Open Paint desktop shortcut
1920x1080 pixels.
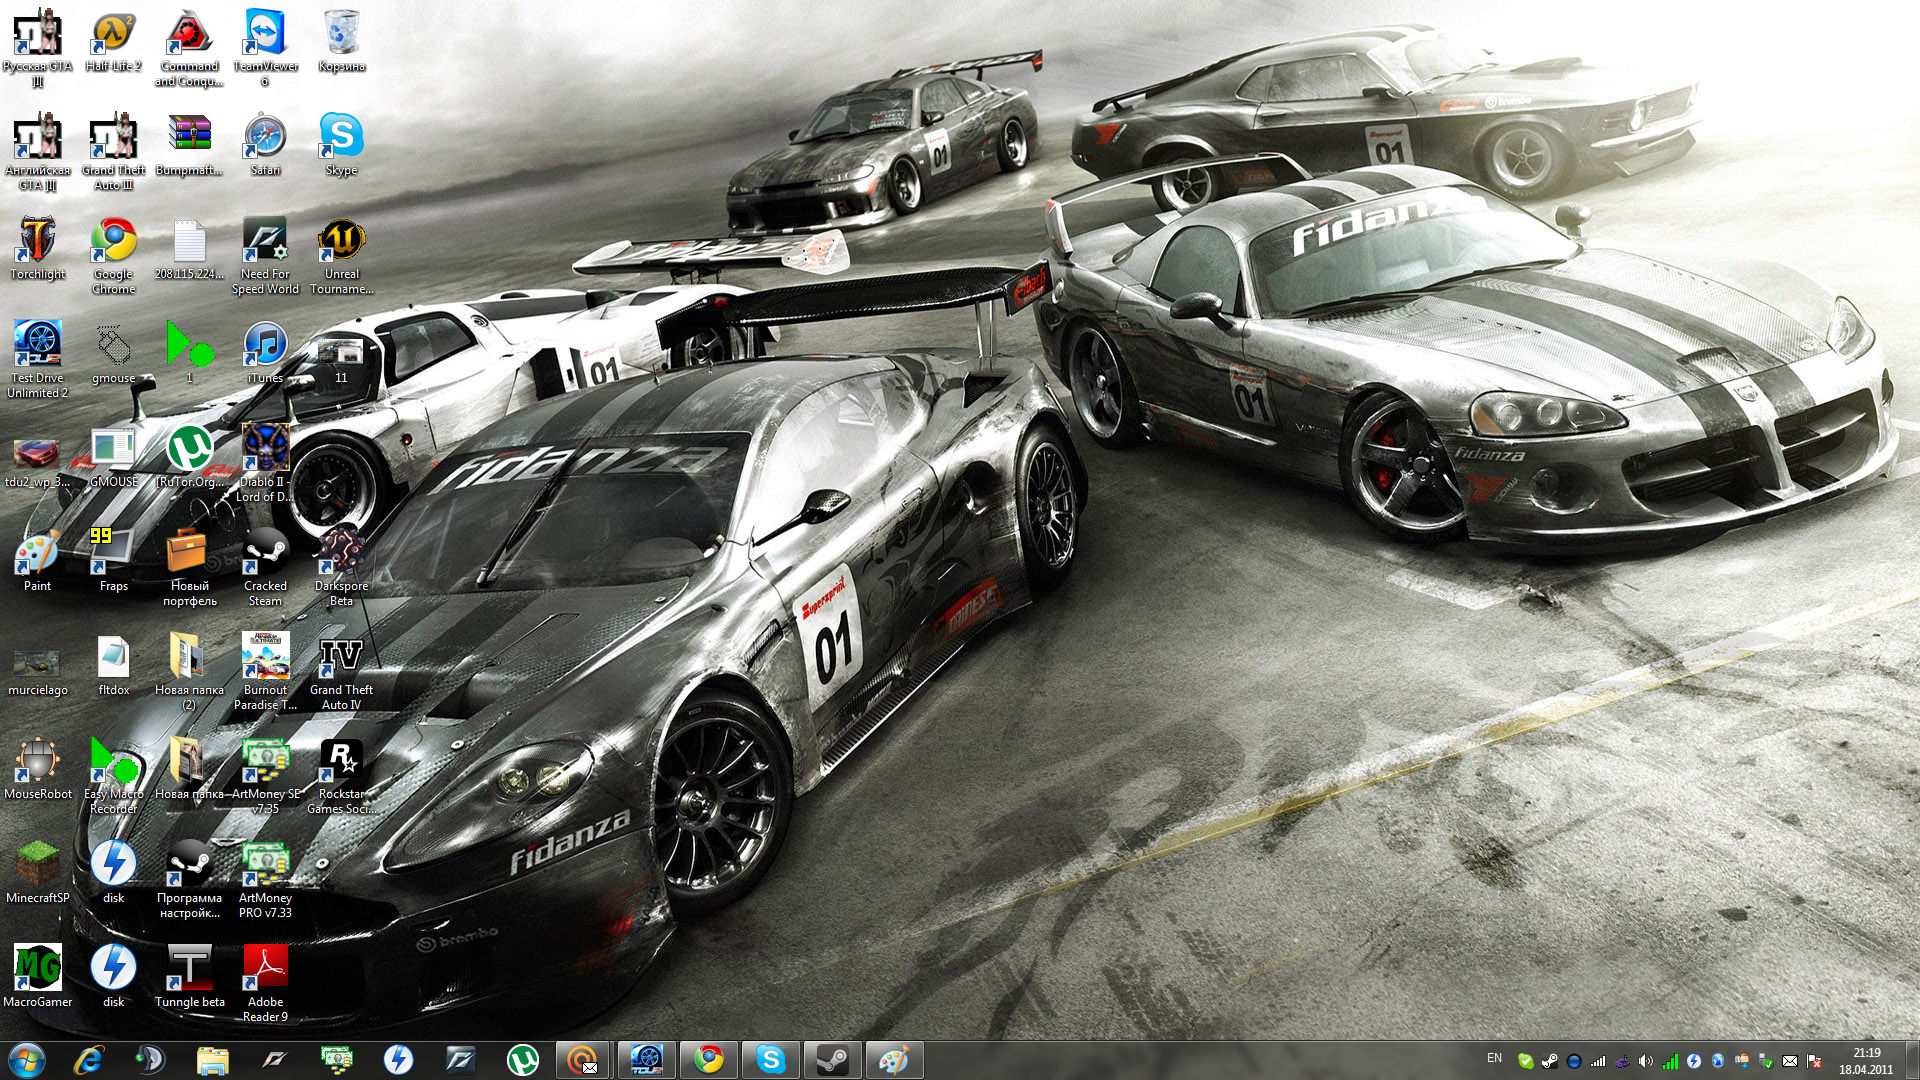pyautogui.click(x=37, y=562)
